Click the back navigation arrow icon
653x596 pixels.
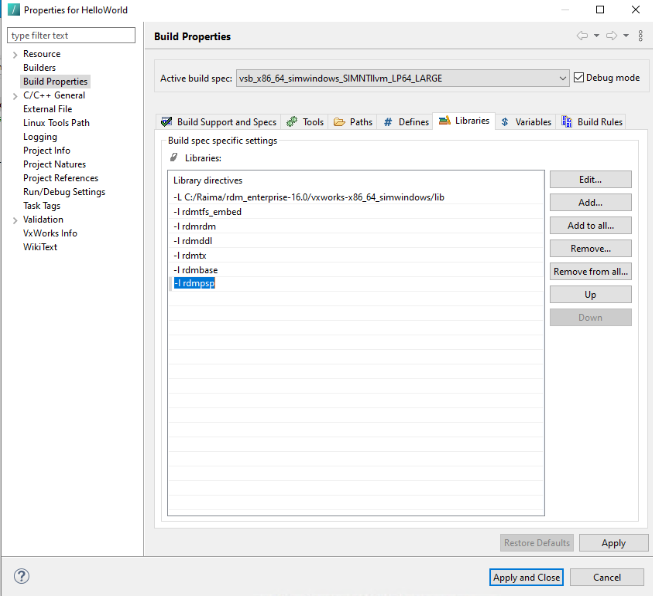582,36
